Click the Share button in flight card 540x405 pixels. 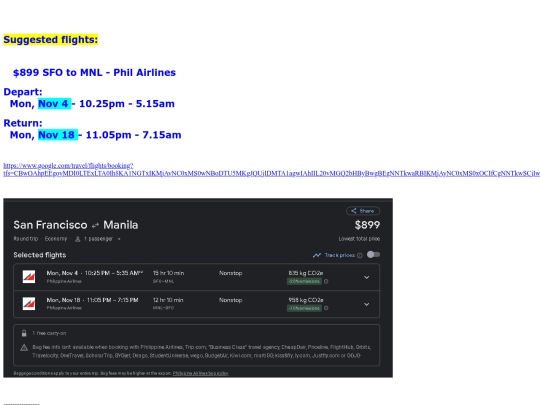[x=363, y=211]
